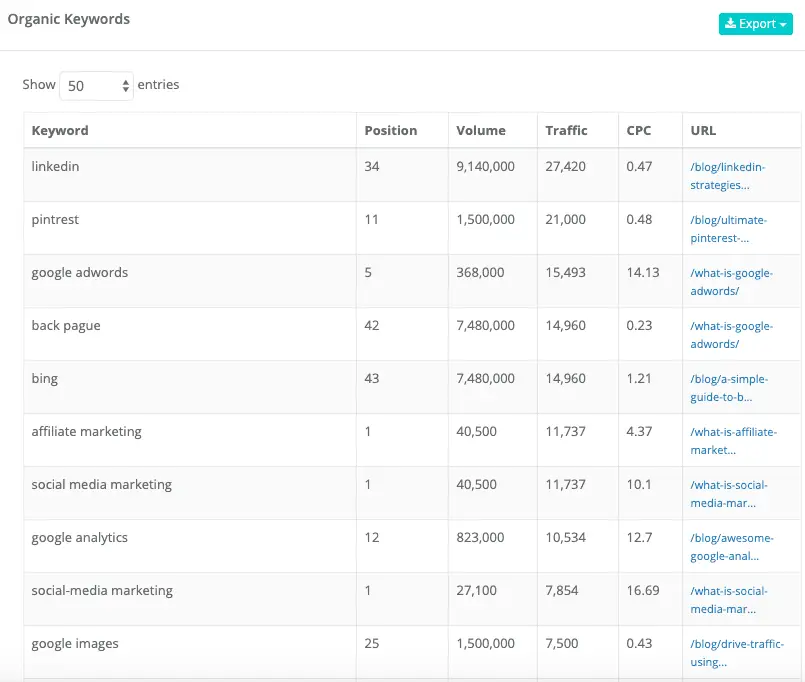
Task: Open the URL link in social media marketing row
Action: [729, 494]
